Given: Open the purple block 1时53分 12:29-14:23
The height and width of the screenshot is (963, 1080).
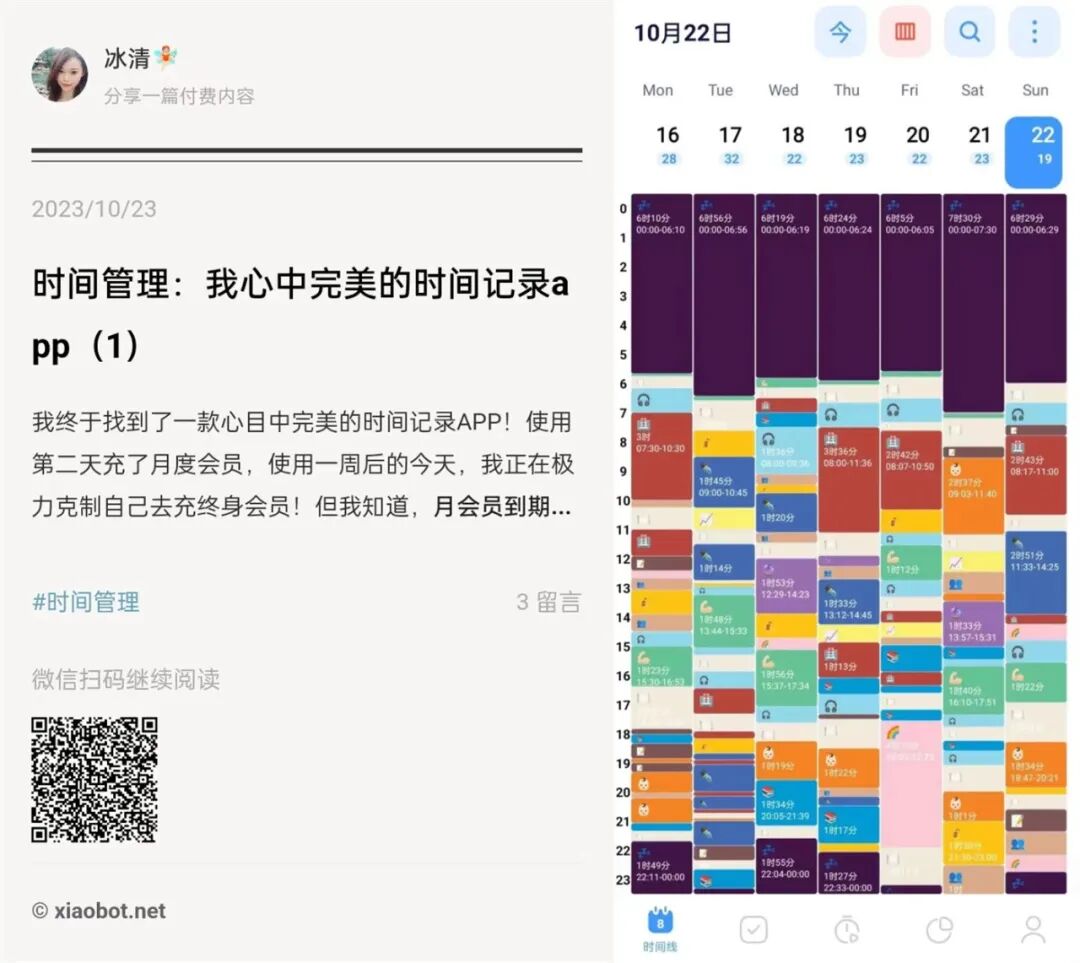Looking at the screenshot, I should (786, 586).
